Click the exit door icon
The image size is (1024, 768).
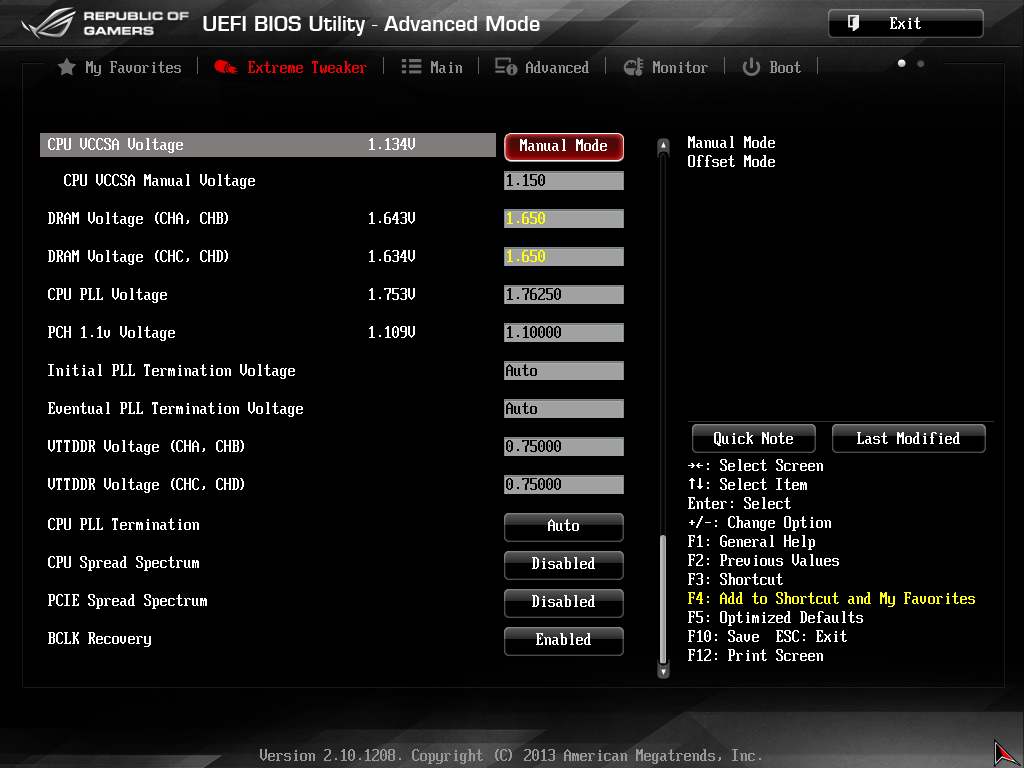pyautogui.click(x=853, y=24)
